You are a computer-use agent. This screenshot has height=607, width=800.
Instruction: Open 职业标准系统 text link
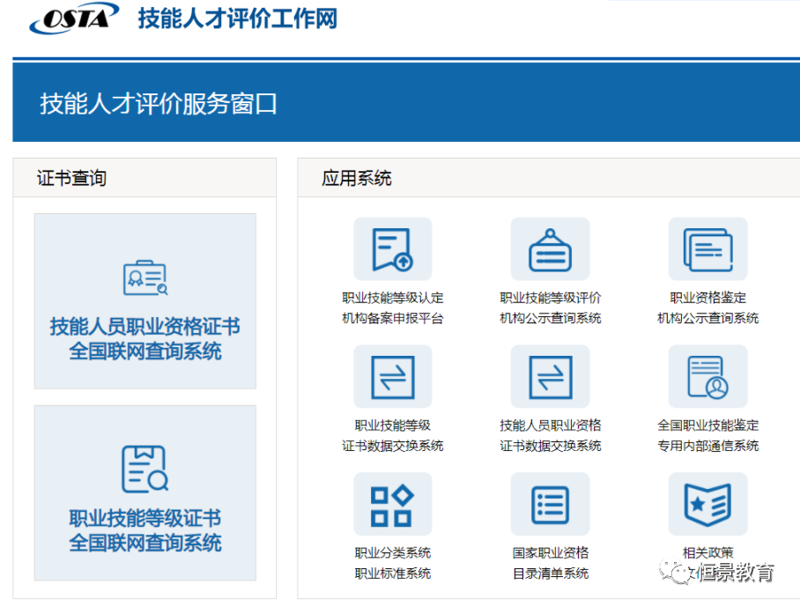[393, 573]
